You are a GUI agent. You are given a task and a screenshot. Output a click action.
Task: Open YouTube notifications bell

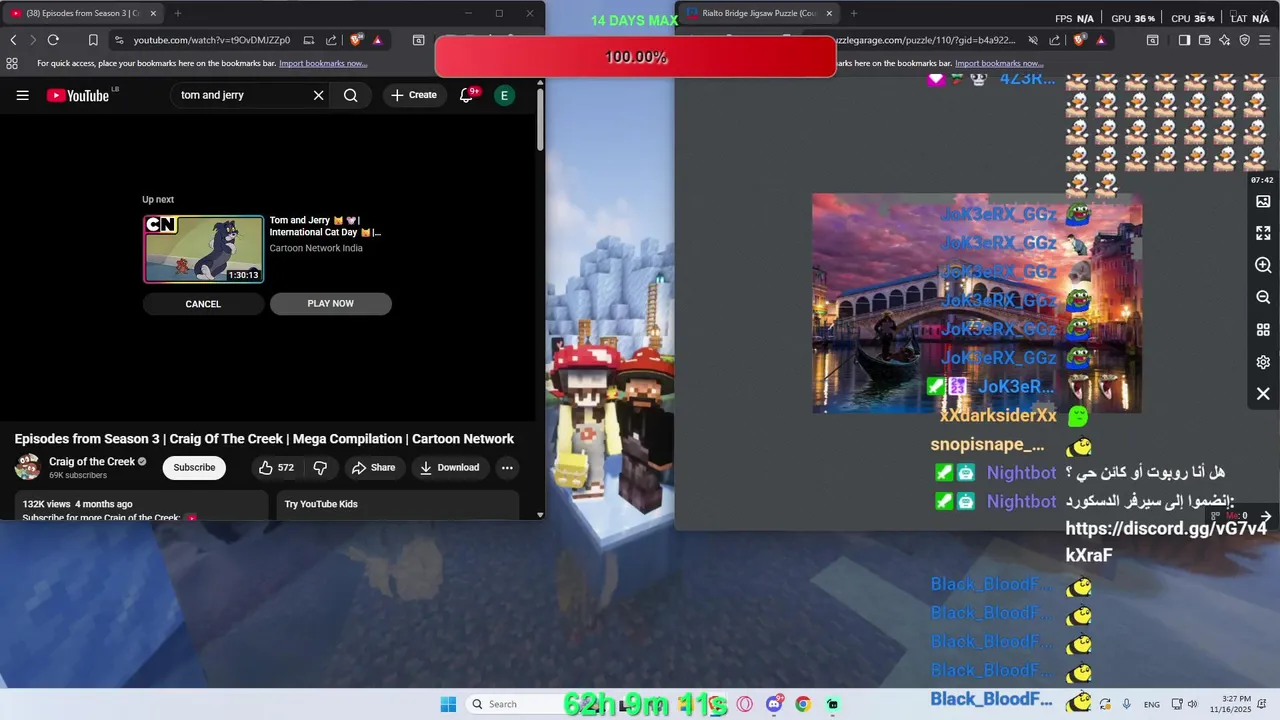(x=466, y=95)
